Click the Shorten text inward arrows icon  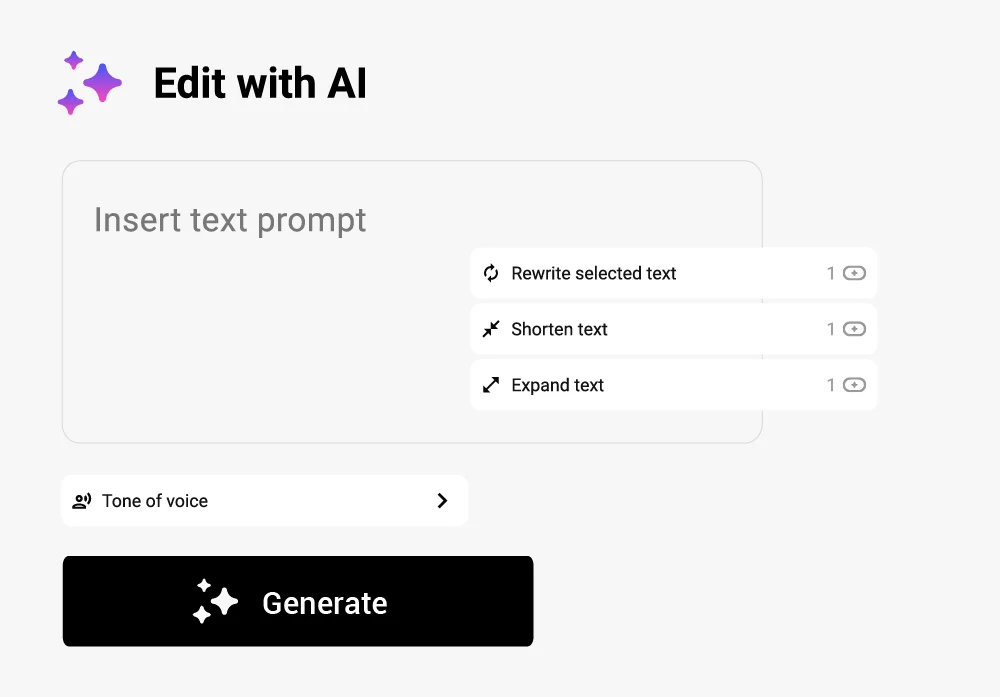point(491,329)
